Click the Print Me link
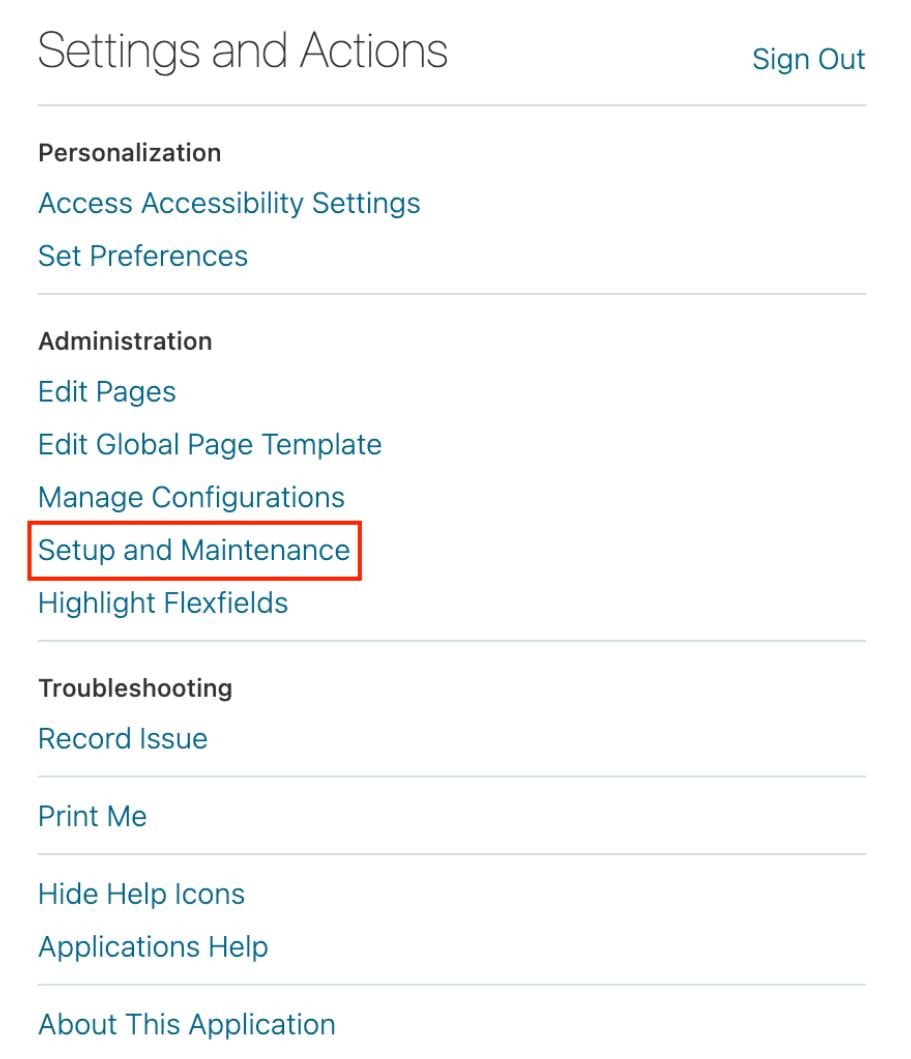The height and width of the screenshot is (1059, 911). pos(92,816)
